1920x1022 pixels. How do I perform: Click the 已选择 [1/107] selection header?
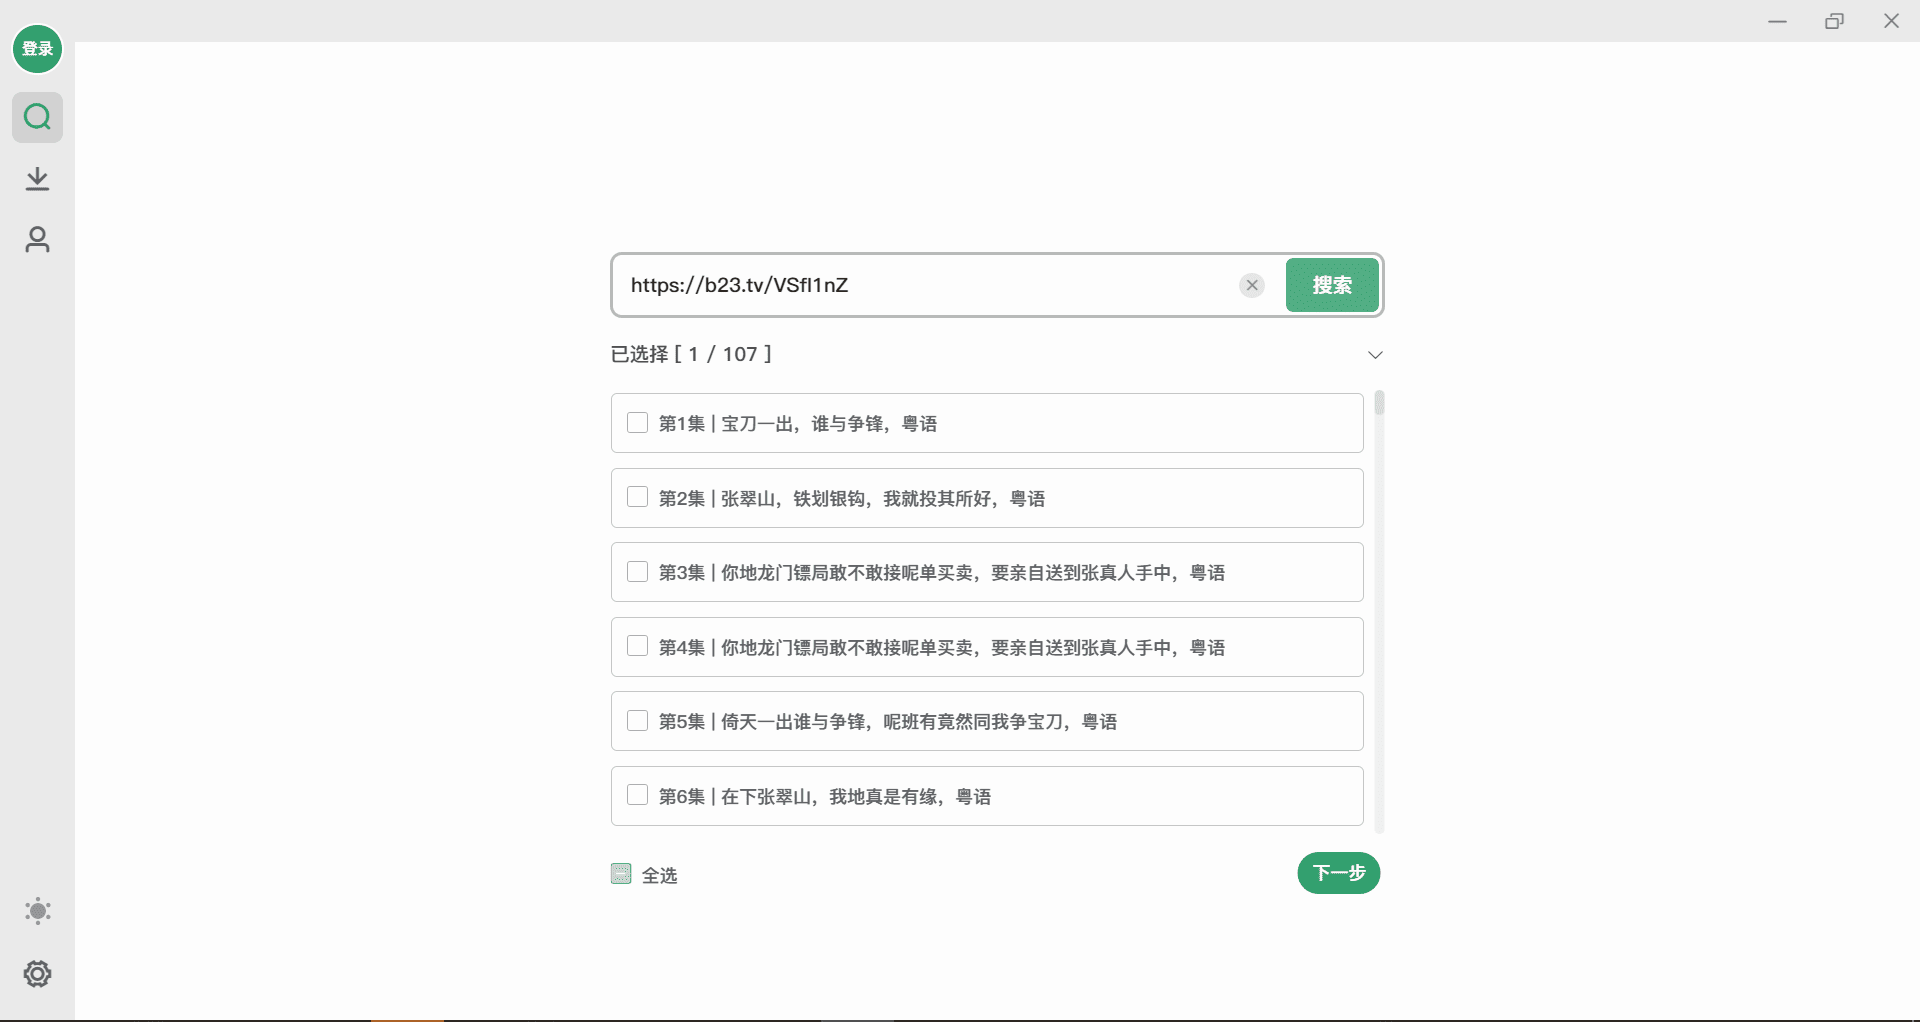(x=691, y=354)
